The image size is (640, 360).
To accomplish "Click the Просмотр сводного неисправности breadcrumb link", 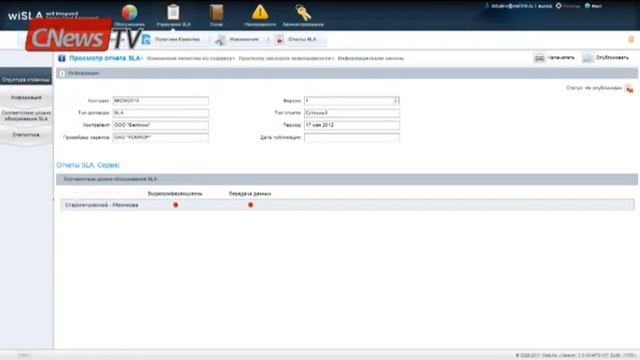I will tap(285, 59).
